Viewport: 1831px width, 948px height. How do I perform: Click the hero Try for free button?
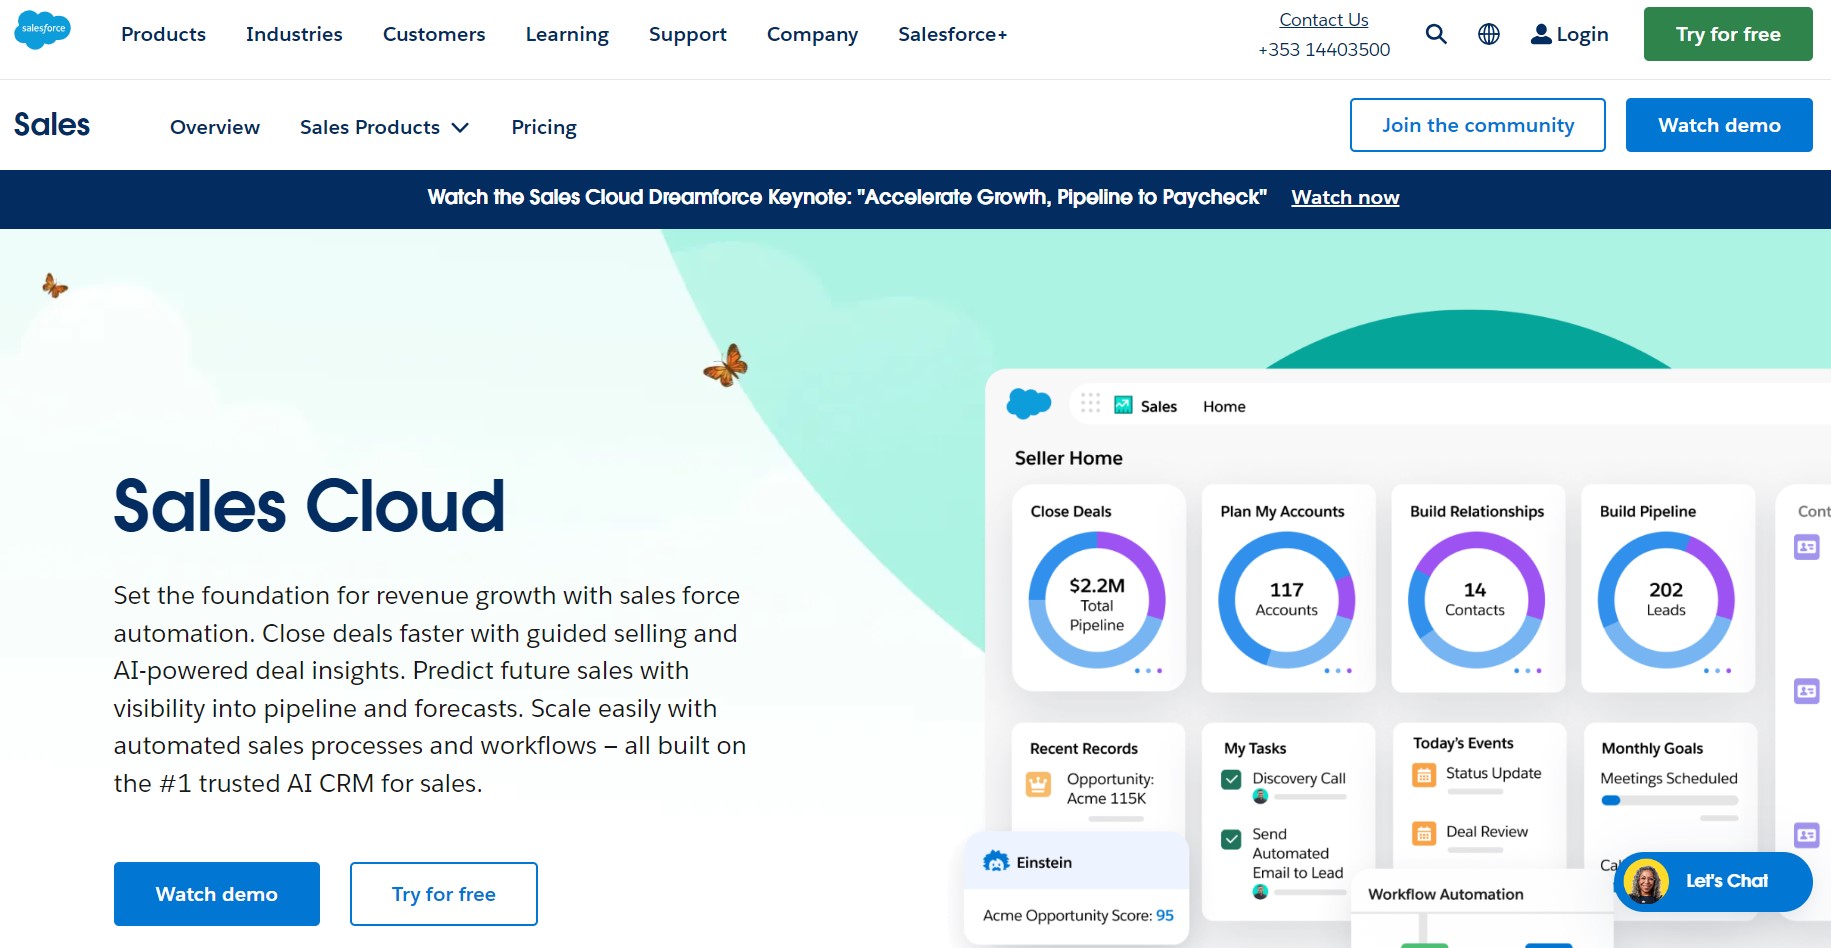(x=444, y=894)
